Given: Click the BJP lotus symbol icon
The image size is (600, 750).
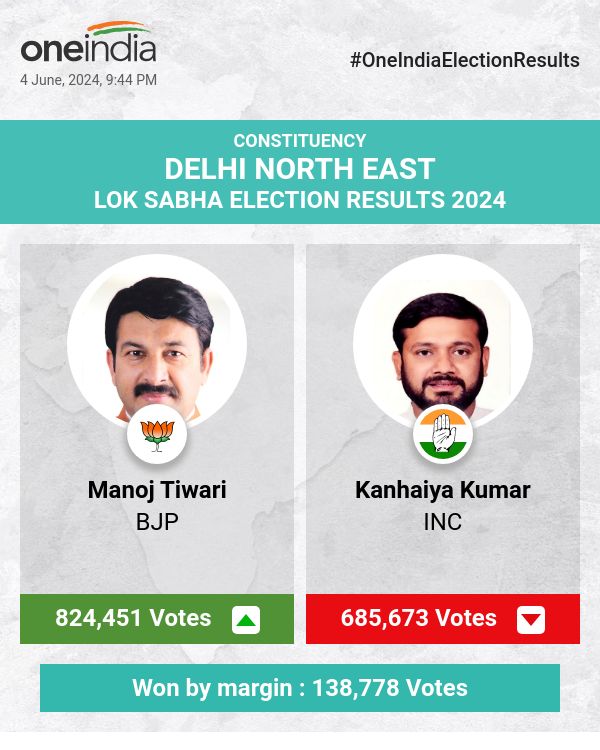Looking at the screenshot, I should [x=157, y=434].
